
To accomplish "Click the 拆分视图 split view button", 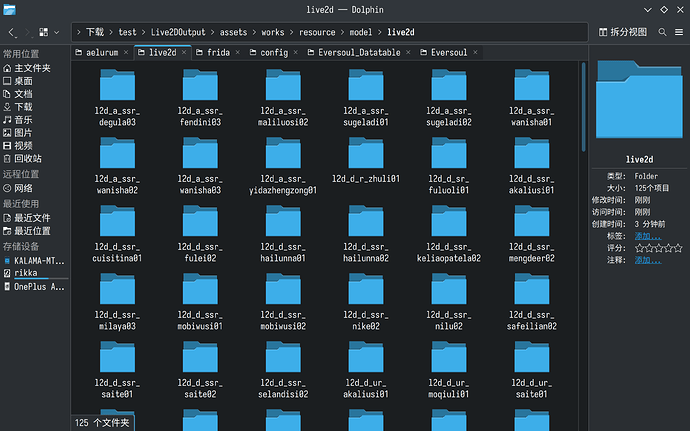I will click(623, 32).
